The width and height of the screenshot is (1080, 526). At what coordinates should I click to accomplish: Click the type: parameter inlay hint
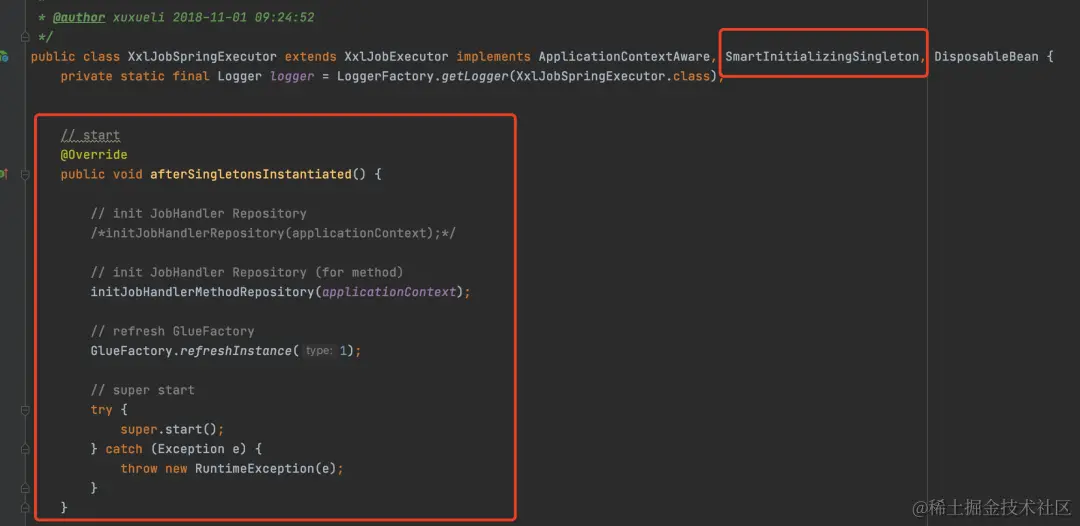coord(320,351)
